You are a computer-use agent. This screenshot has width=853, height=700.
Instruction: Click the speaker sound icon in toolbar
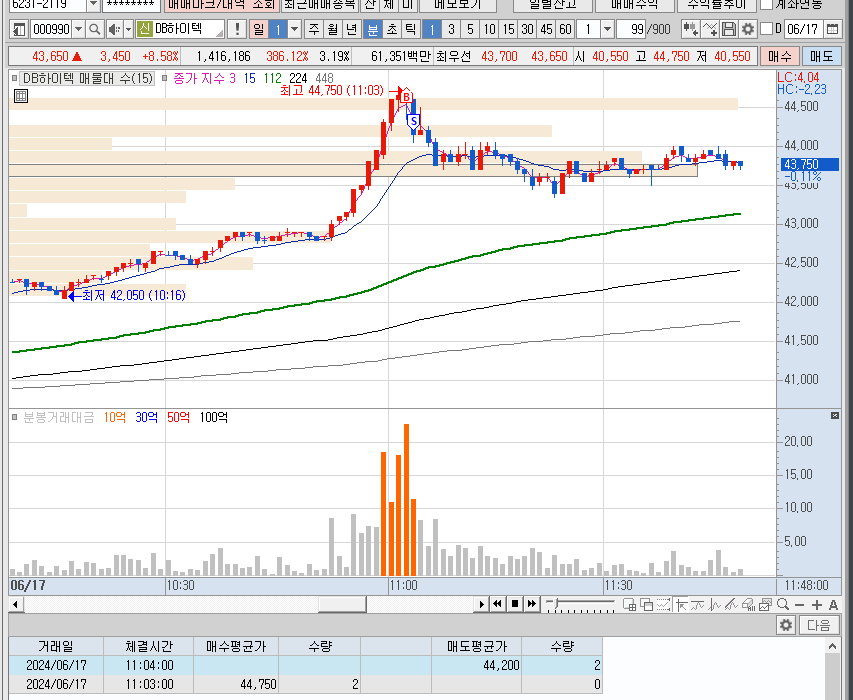113,29
